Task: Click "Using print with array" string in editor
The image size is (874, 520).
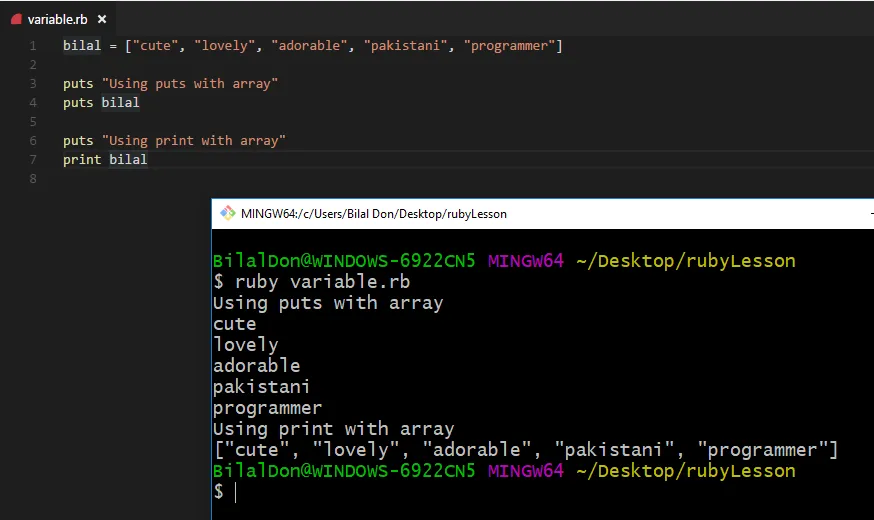Action: pyautogui.click(x=193, y=140)
